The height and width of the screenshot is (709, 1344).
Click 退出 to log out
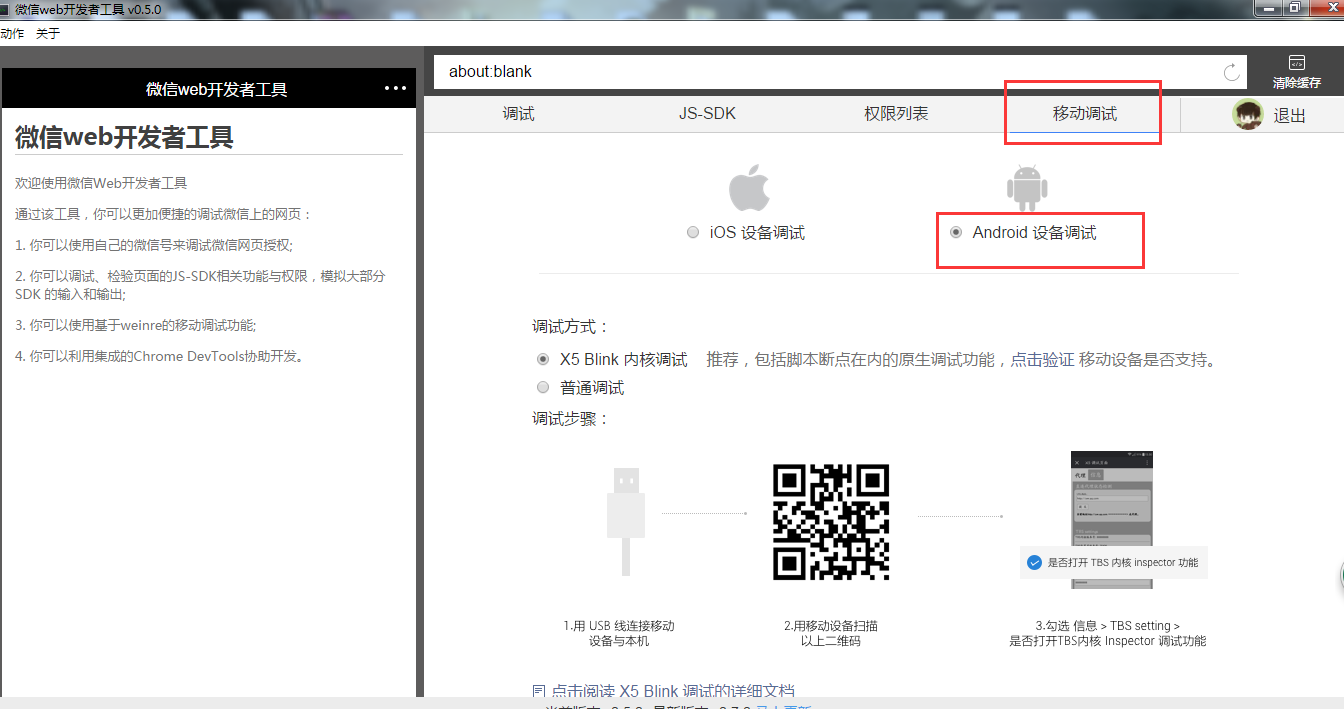pos(1290,116)
